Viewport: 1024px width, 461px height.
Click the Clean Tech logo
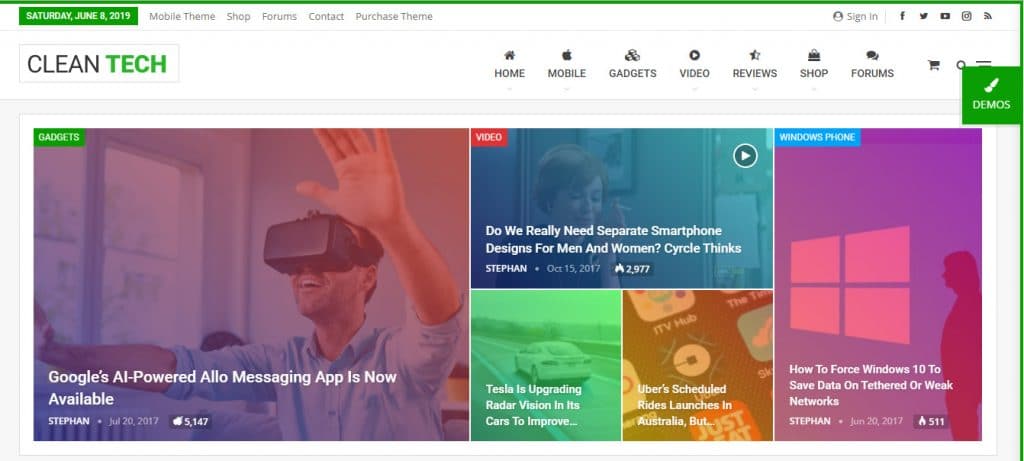[x=99, y=63]
